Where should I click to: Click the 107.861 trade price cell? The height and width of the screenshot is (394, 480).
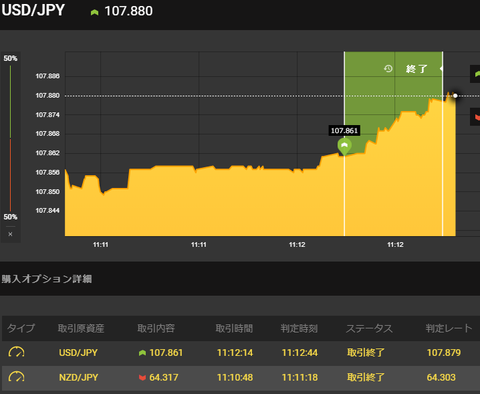coord(166,353)
